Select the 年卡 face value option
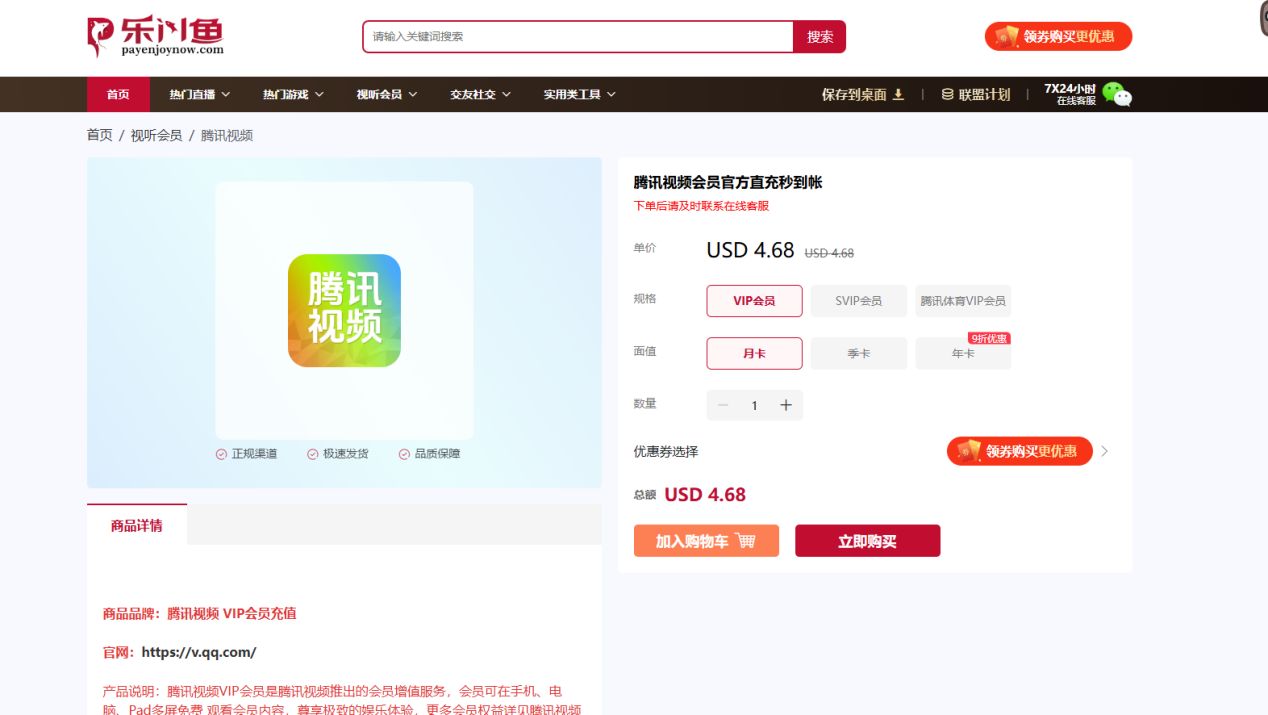Screen dimensions: 1268x715 coord(963,354)
